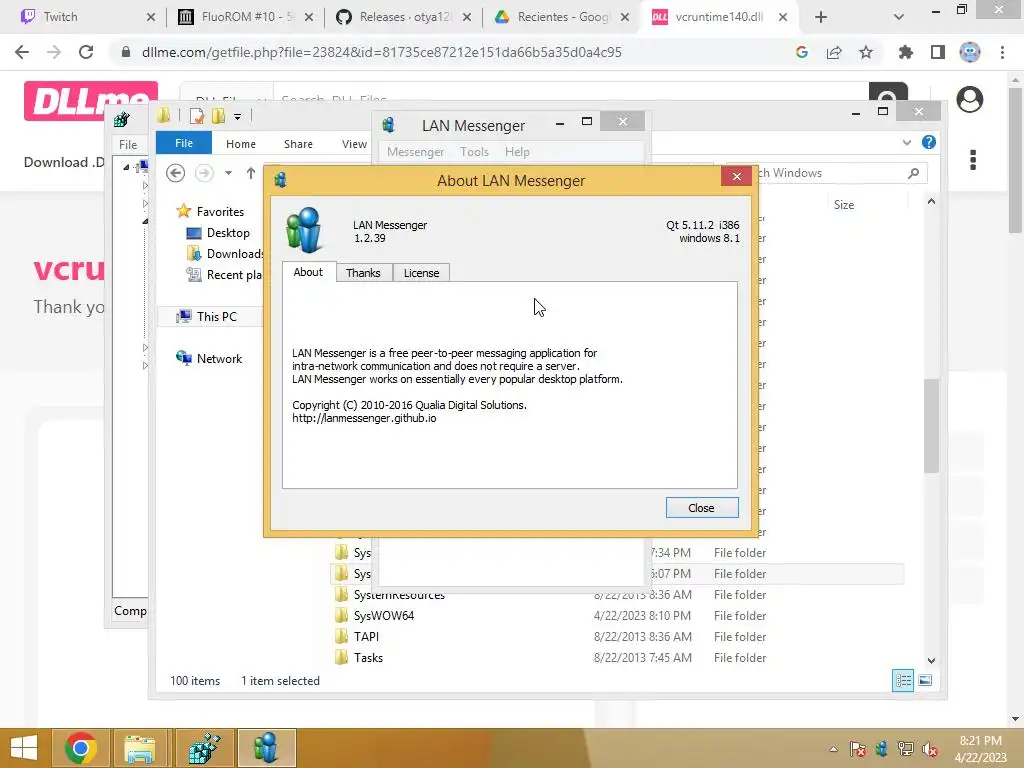Screen dimensions: 1024x768
Task: Select Recent places in navigation pane
Action: pos(226,275)
